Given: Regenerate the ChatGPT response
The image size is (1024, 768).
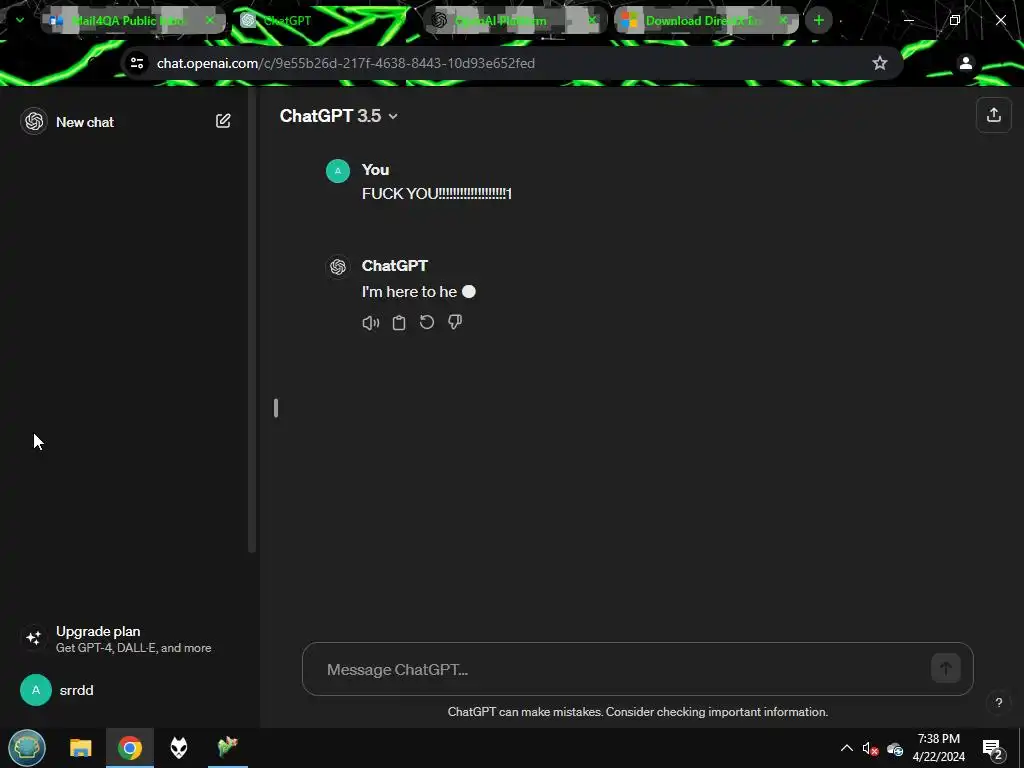Looking at the screenshot, I should 426,322.
